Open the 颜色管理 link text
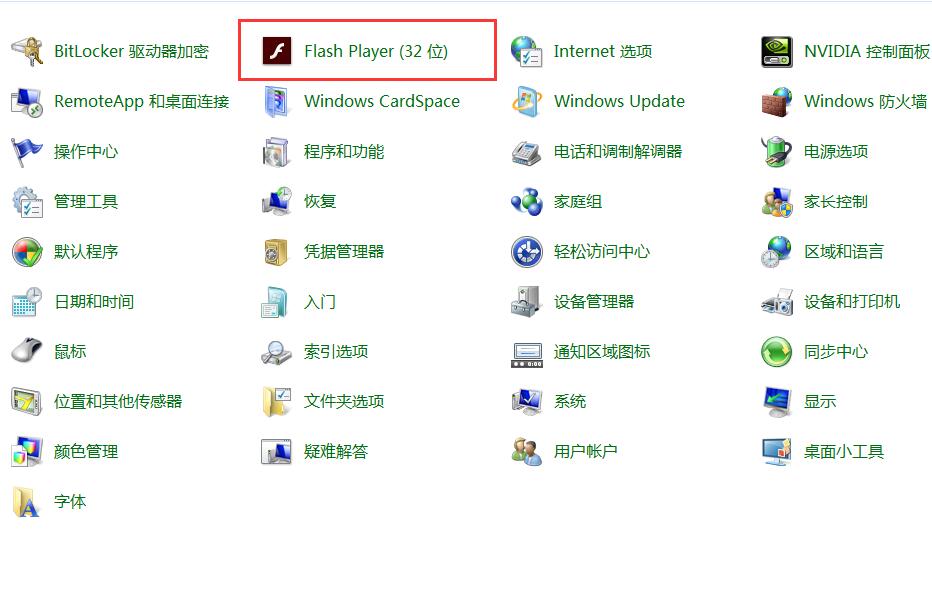Image resolution: width=932 pixels, height=612 pixels. [x=86, y=452]
